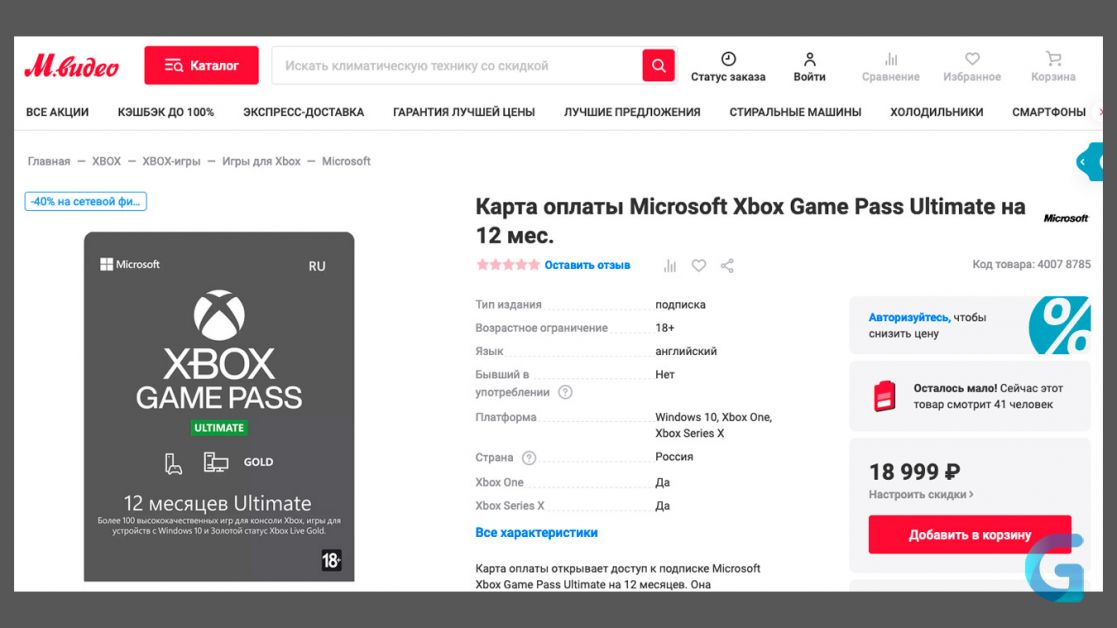Open the ВСЕ АКЦИИ menu item
1117x628 pixels.
(x=58, y=112)
